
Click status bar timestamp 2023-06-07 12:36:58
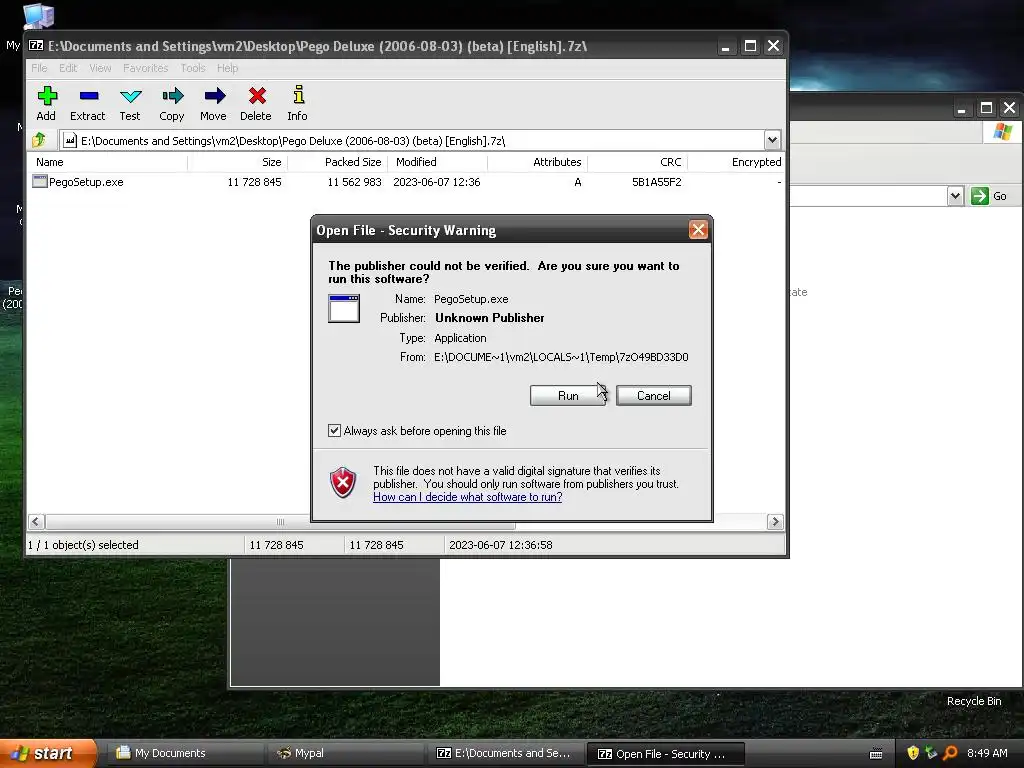(x=501, y=545)
